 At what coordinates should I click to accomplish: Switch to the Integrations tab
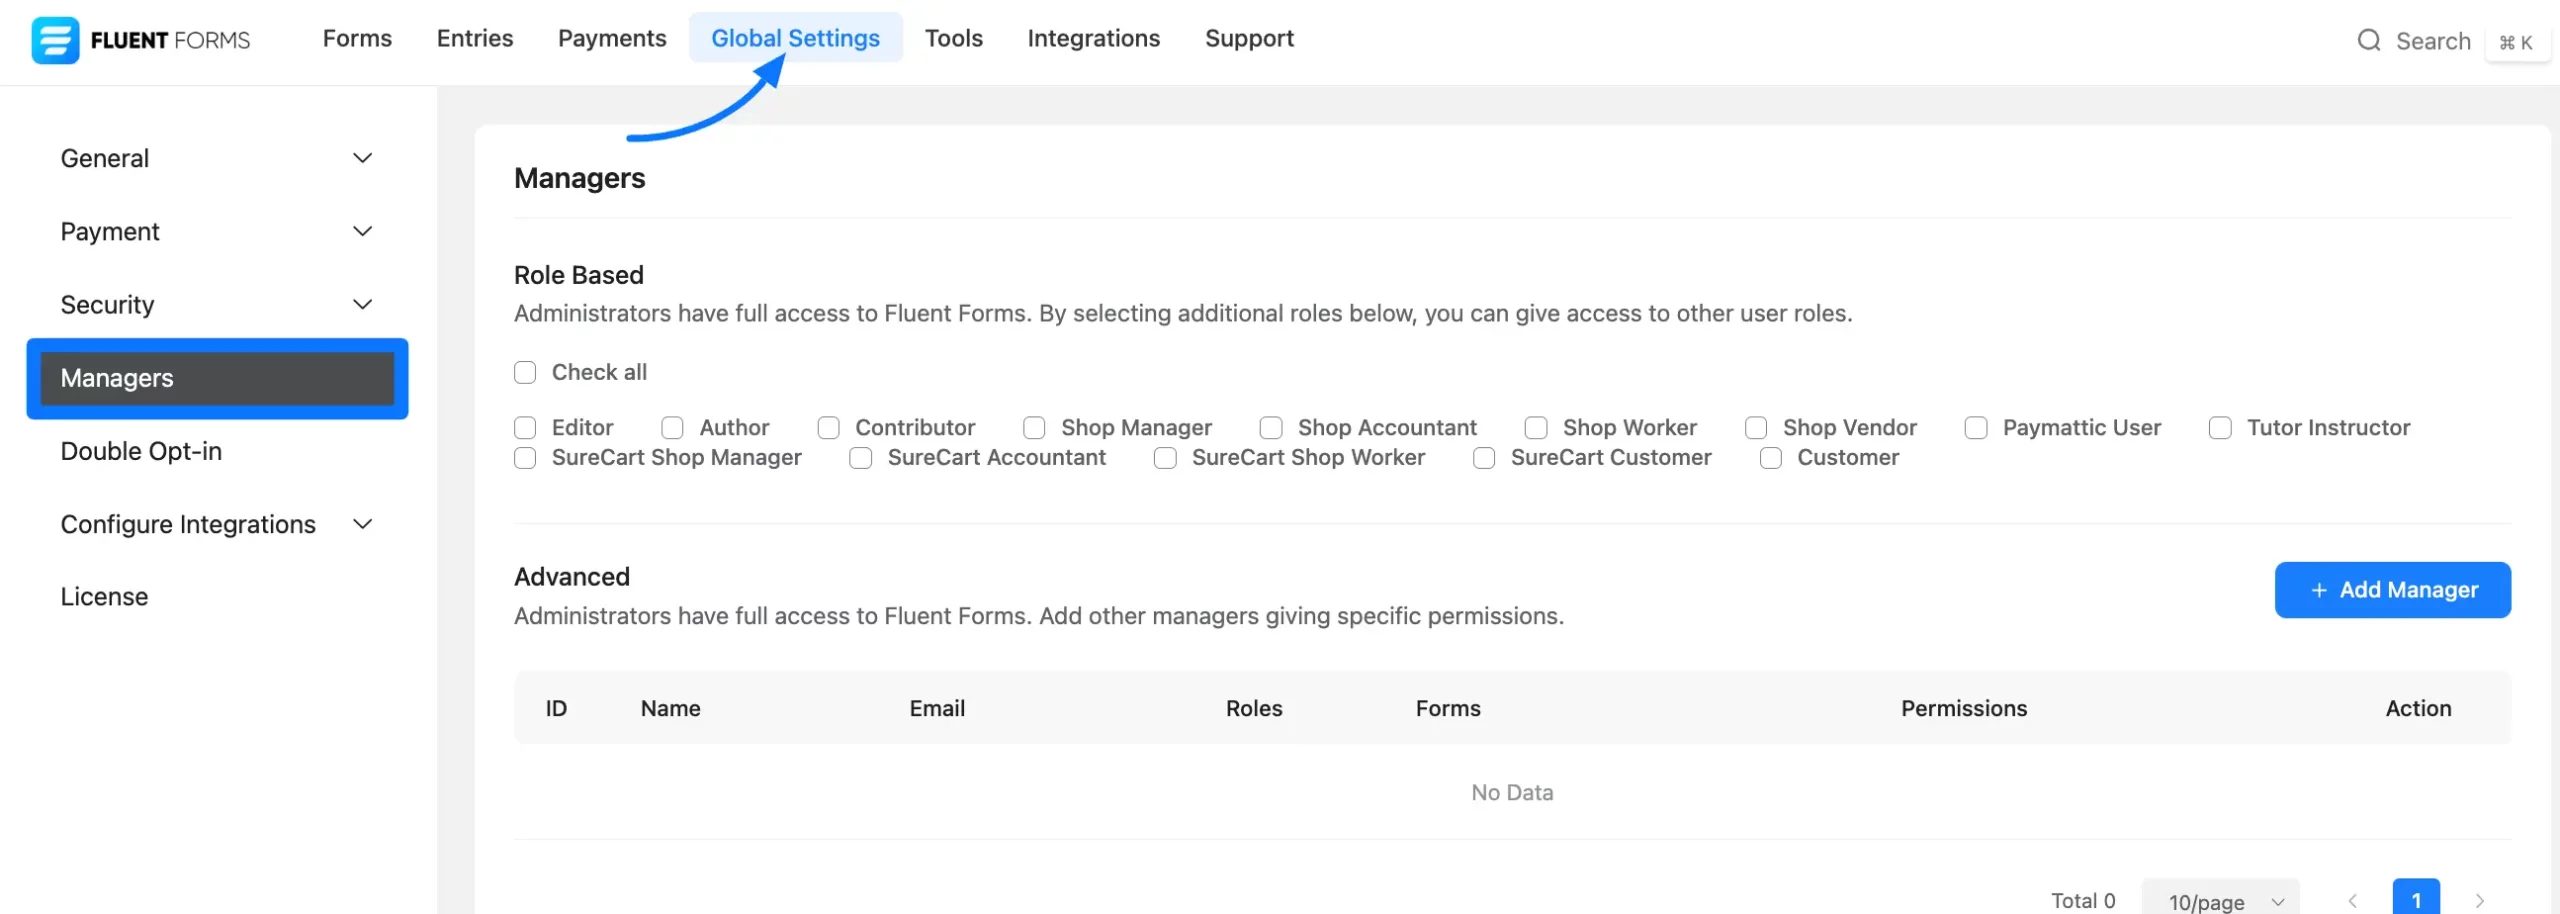click(1093, 38)
